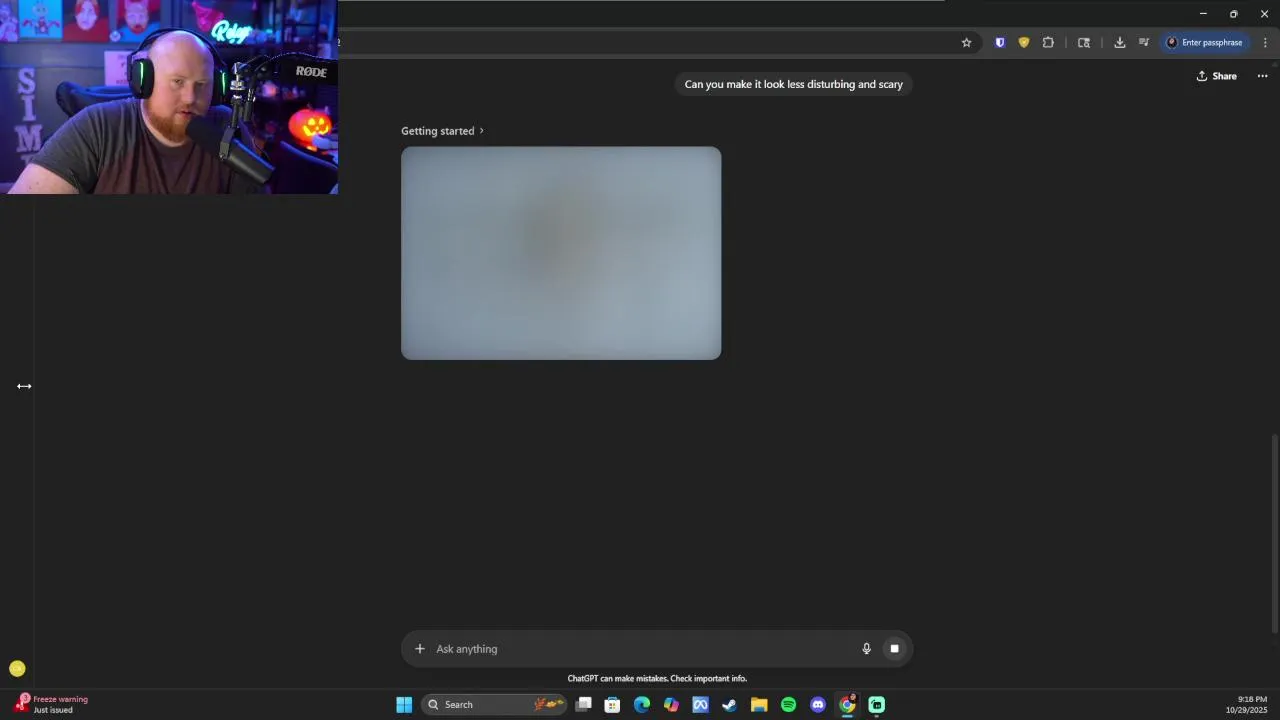Open File Explorer from the taskbar

coord(759,705)
